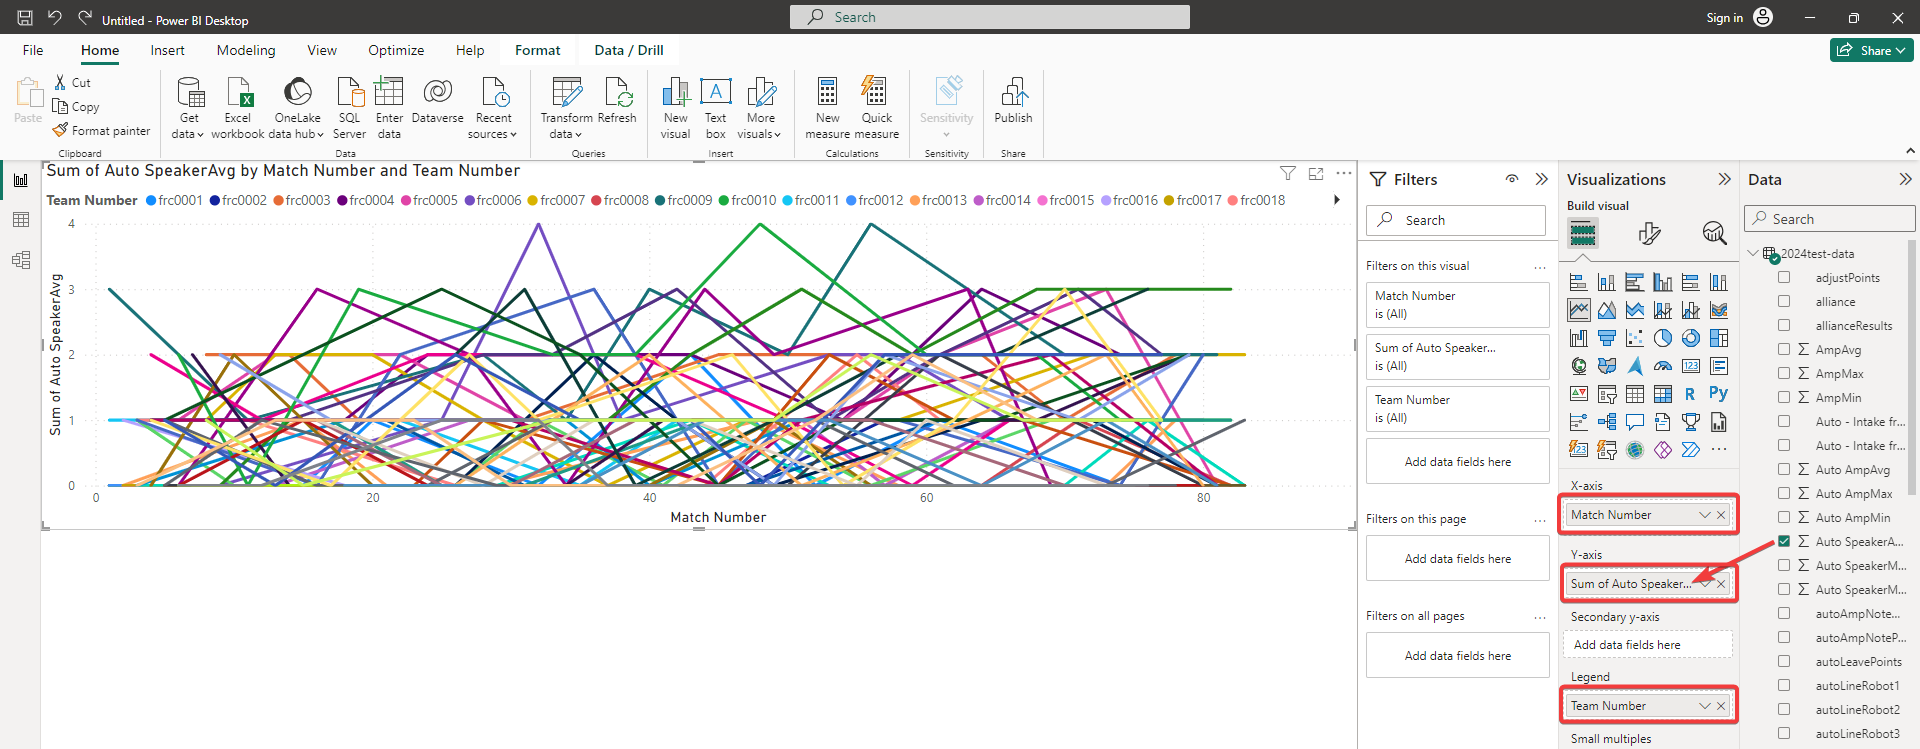1920x749 pixels.
Task: Click Sign in in title bar
Action: point(1724,17)
